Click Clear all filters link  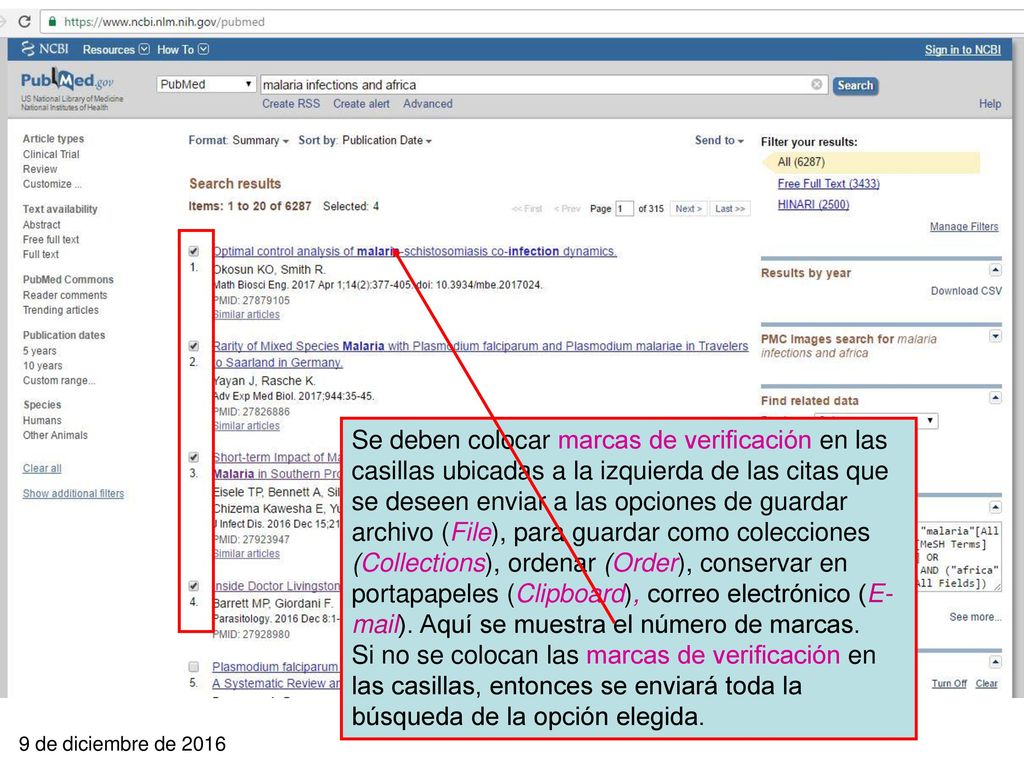[x=42, y=468]
